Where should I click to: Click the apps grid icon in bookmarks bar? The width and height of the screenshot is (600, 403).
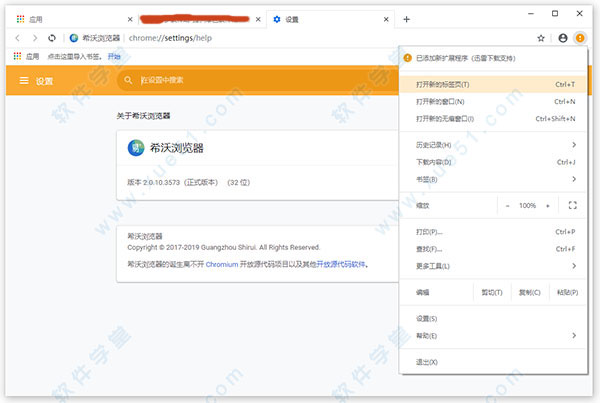coord(17,56)
